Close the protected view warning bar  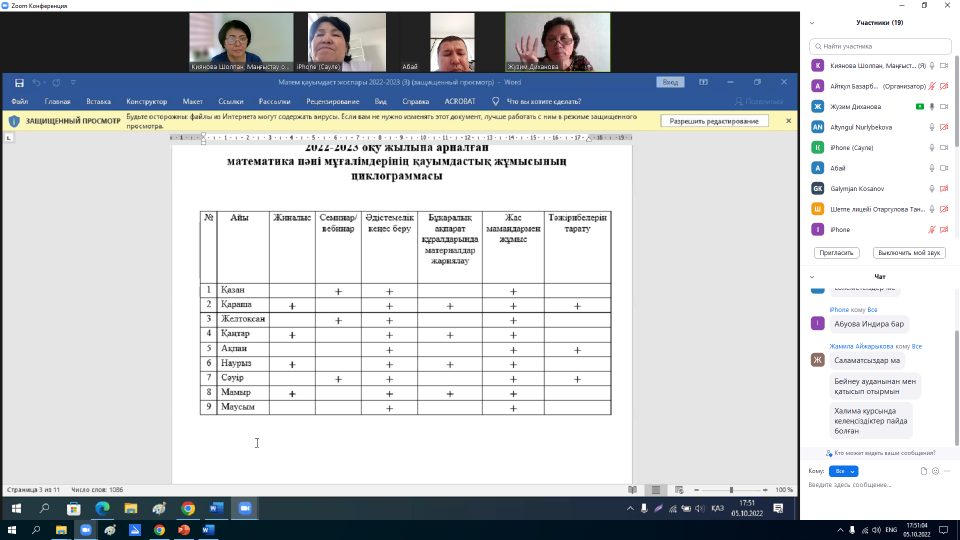coord(788,121)
